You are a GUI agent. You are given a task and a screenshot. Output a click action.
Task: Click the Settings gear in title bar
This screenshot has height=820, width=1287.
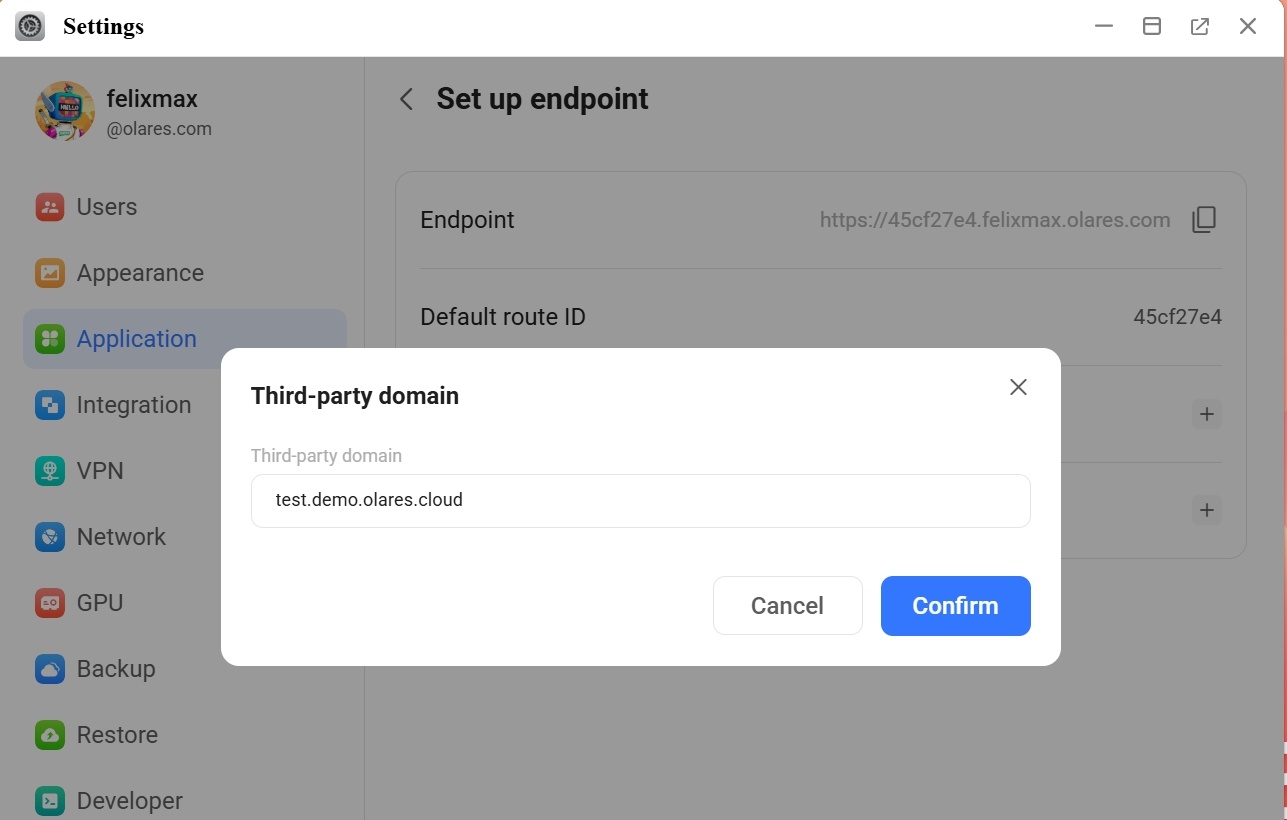tap(29, 26)
